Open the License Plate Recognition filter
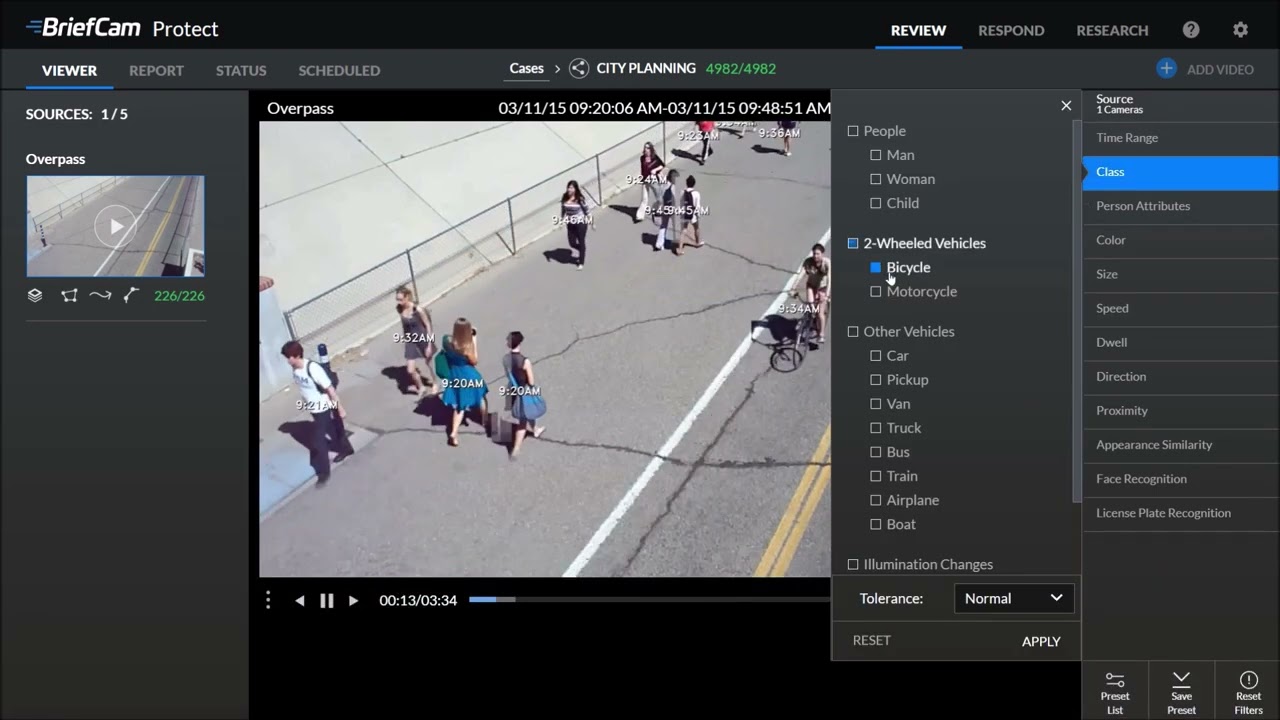 (1180, 512)
